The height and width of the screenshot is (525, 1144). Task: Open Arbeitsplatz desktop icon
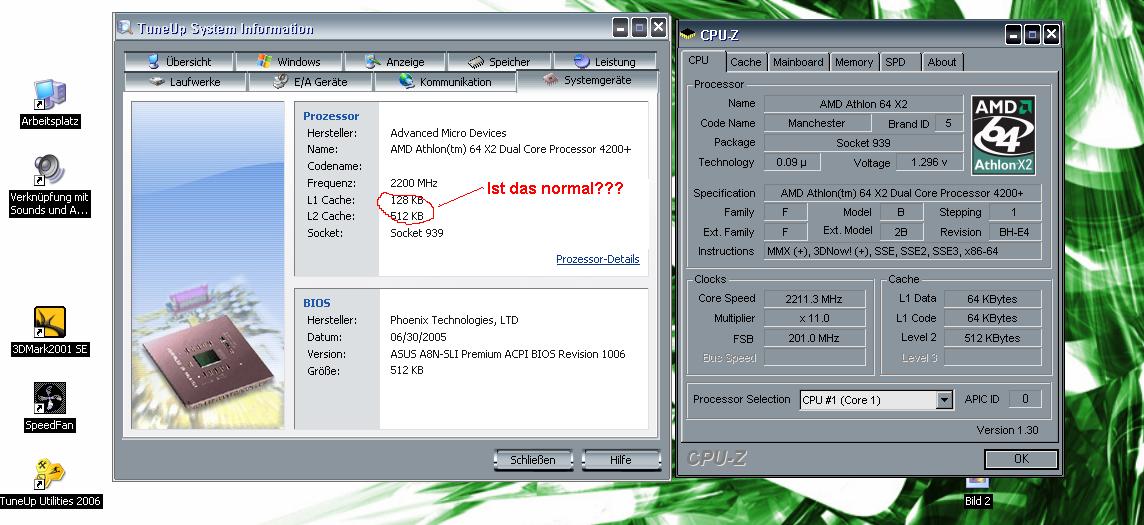50,96
